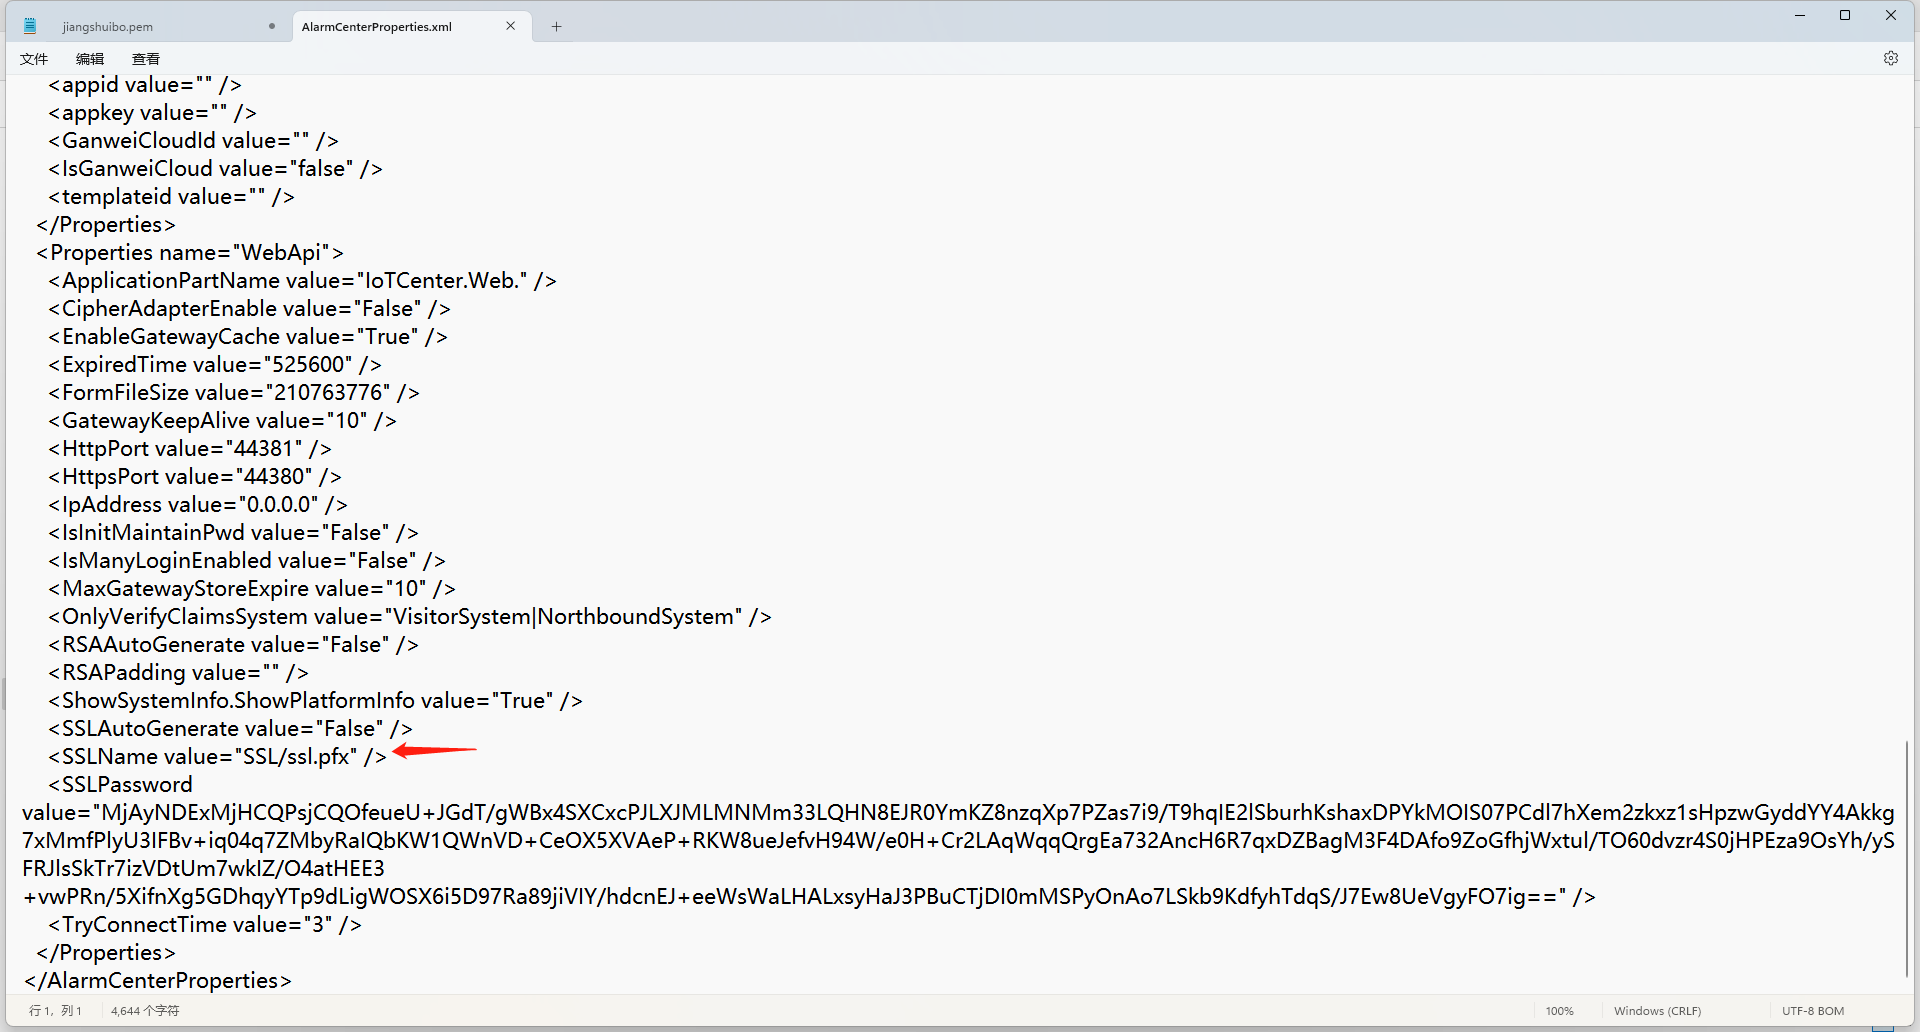Click the unsaved dot on jiangshuibo.pem tab
The width and height of the screenshot is (1920, 1032).
click(272, 26)
